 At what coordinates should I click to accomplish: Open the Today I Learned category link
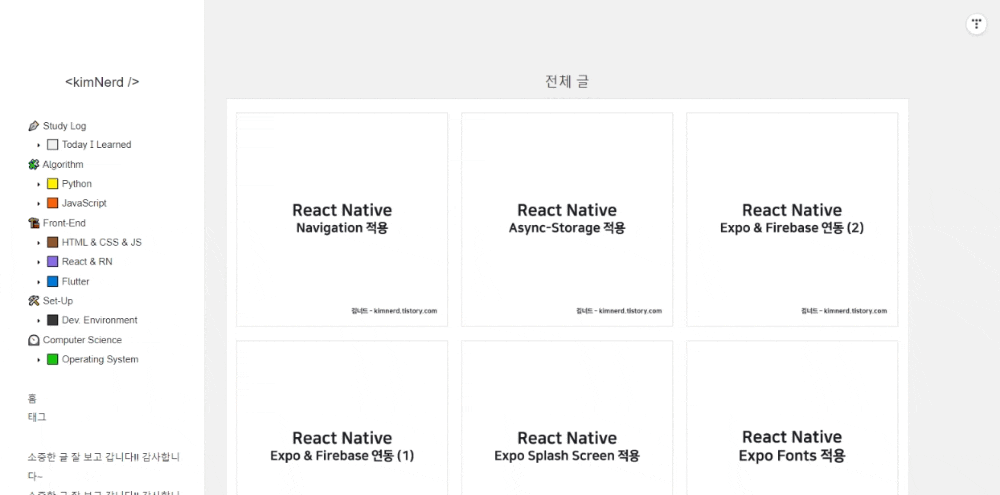(x=96, y=145)
